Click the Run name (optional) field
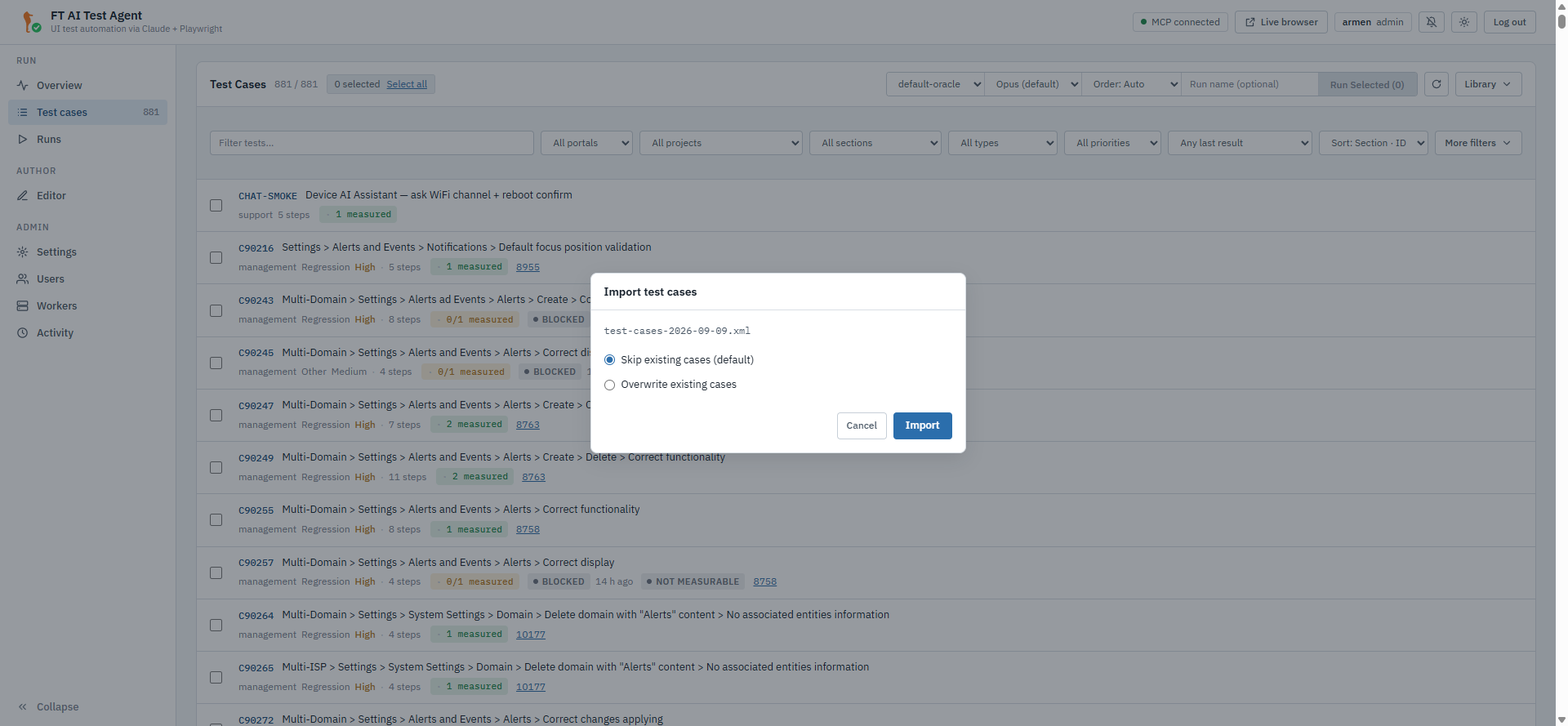Screen dimensions: 1568x726 [x=1249, y=84]
